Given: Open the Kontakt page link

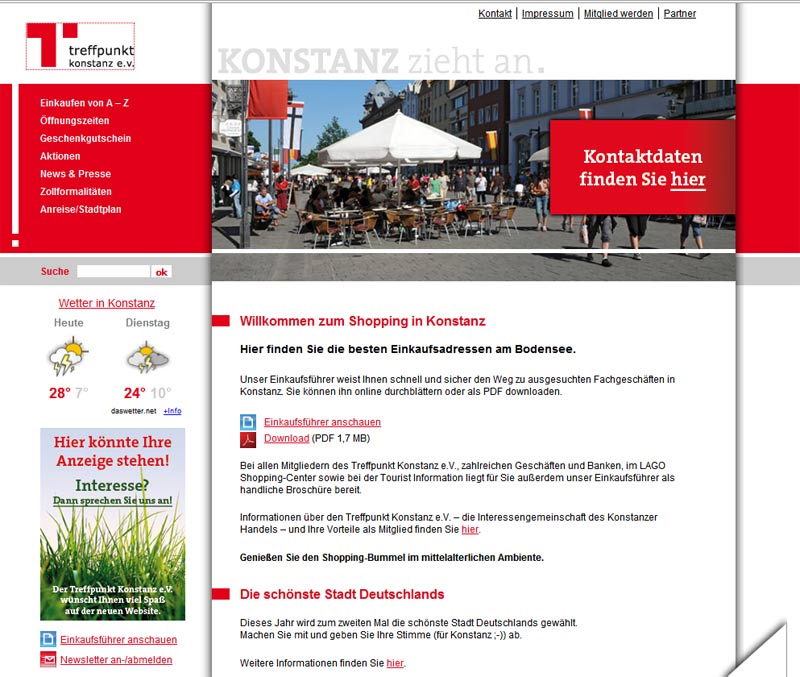Looking at the screenshot, I should pos(495,14).
